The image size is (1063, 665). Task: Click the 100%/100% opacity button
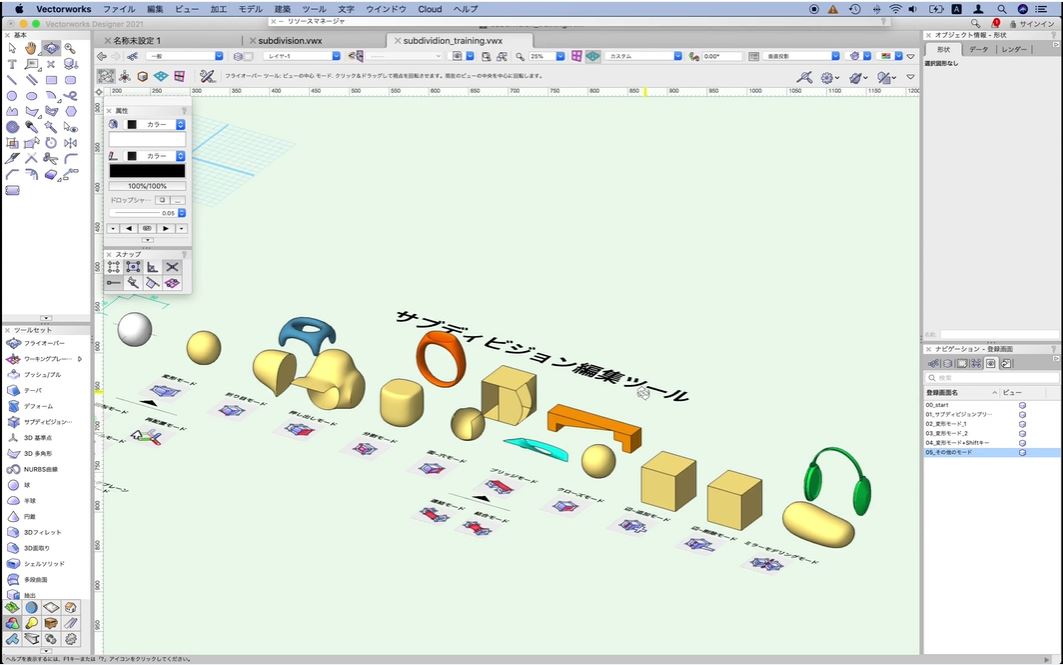click(147, 186)
